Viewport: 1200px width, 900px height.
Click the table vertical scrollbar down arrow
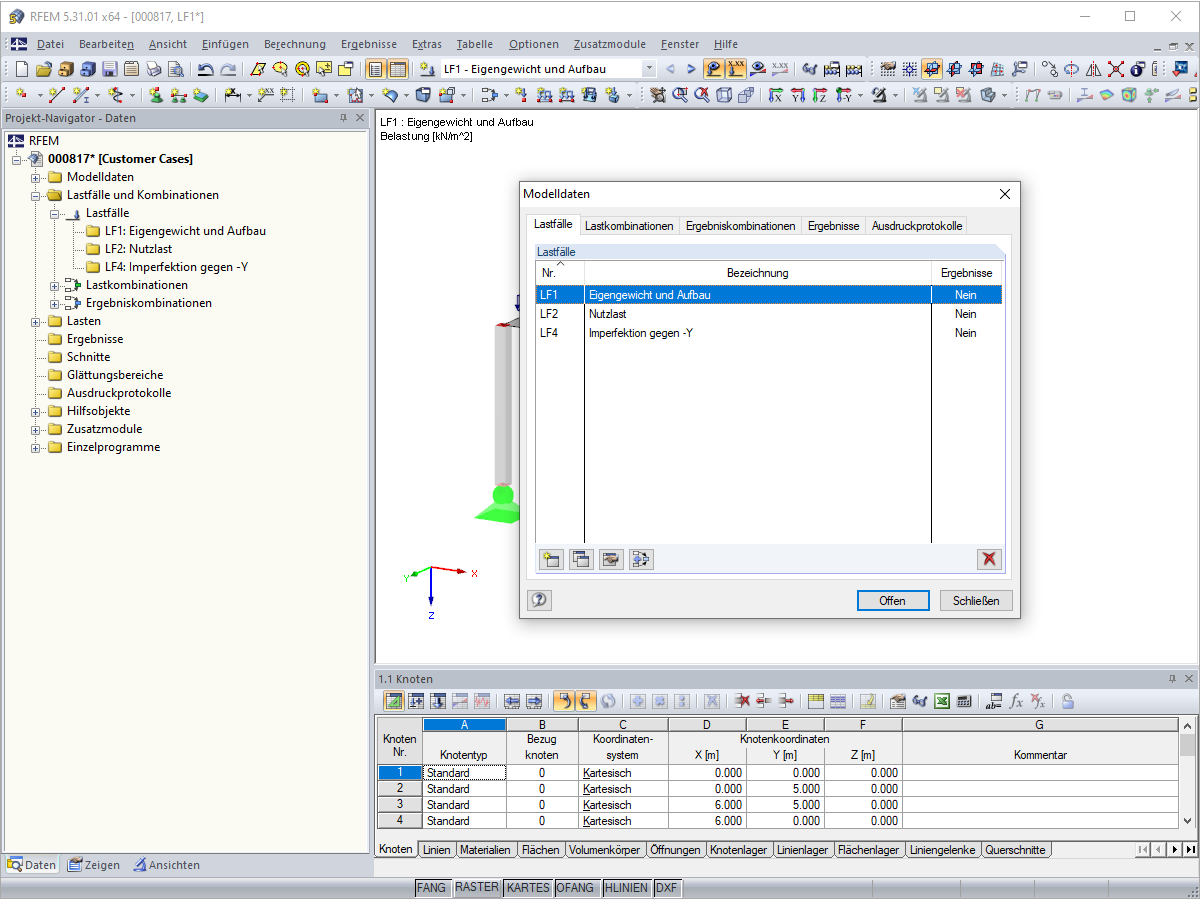pyautogui.click(x=1188, y=821)
